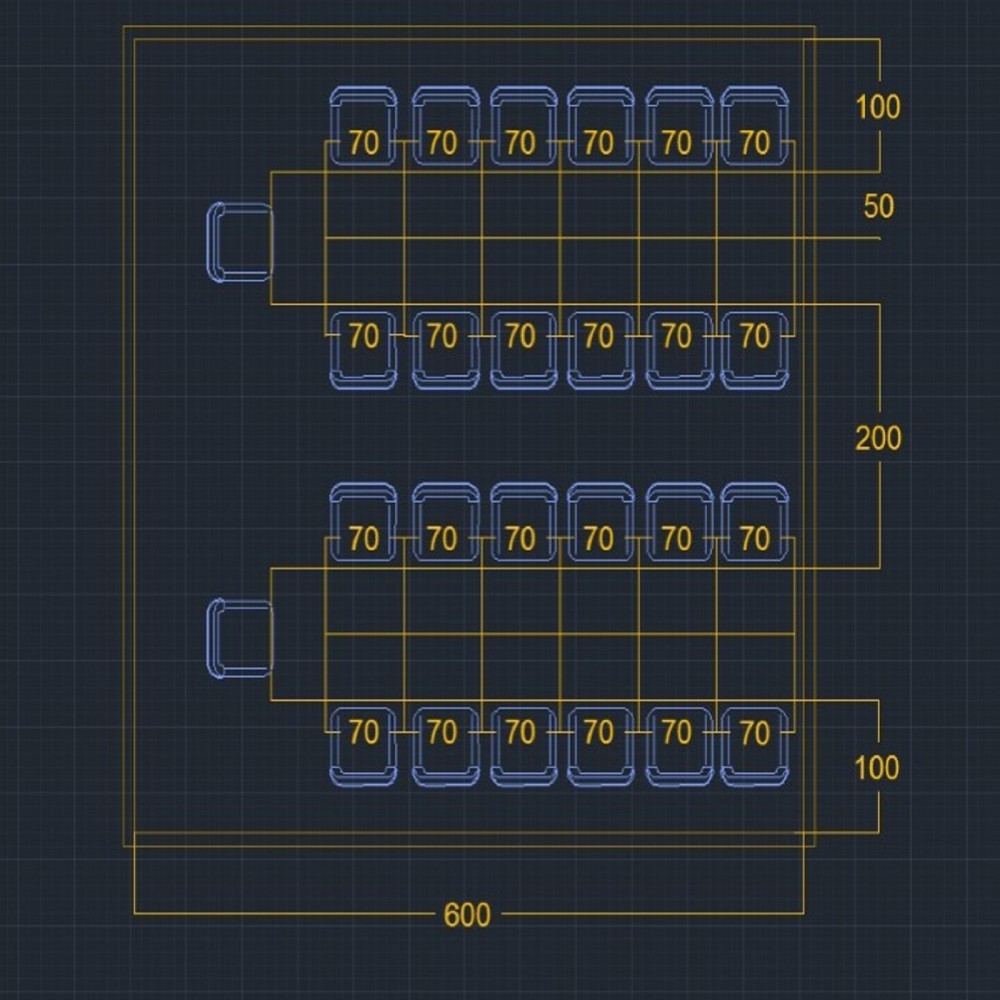Select the 600 width dimension text
The width and height of the screenshot is (1000, 1000).
(x=467, y=914)
